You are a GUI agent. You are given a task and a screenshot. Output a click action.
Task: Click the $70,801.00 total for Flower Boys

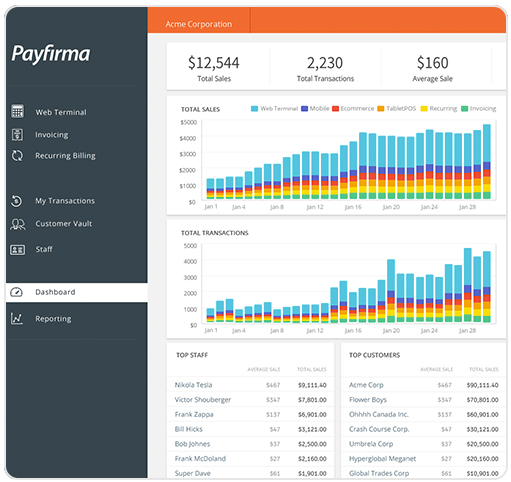pos(483,400)
